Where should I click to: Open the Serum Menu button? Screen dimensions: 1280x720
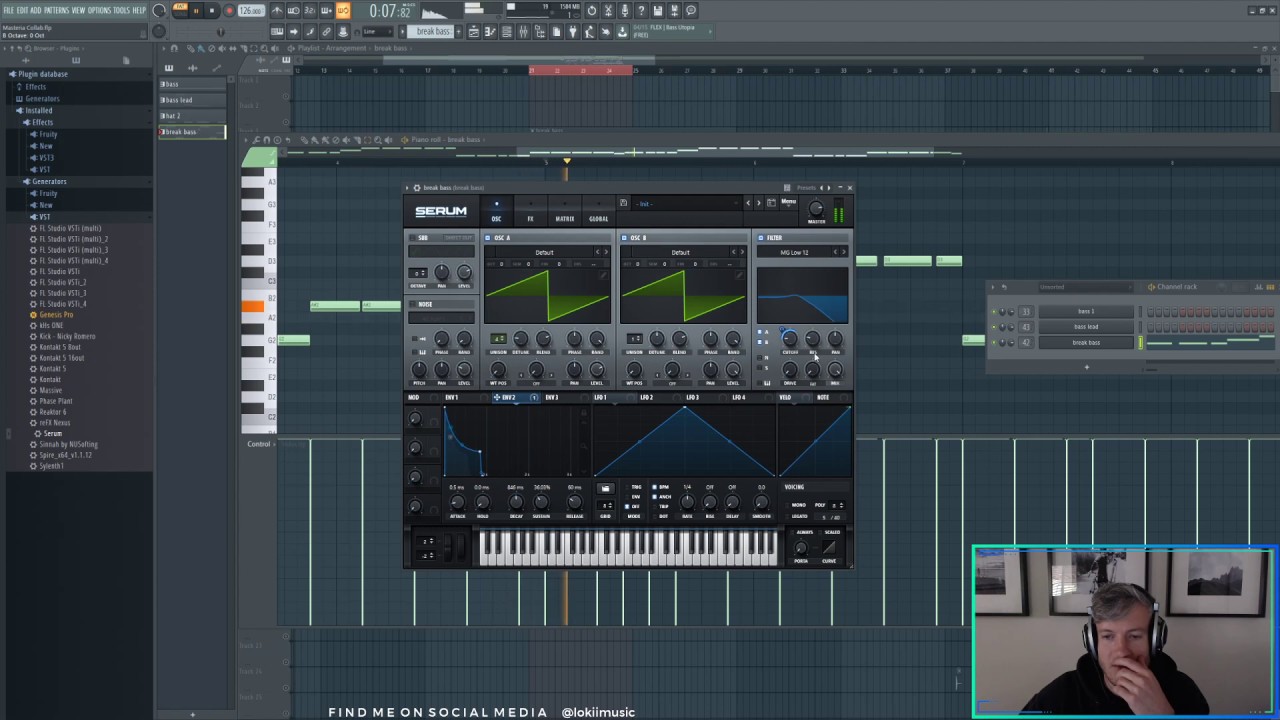(x=788, y=202)
